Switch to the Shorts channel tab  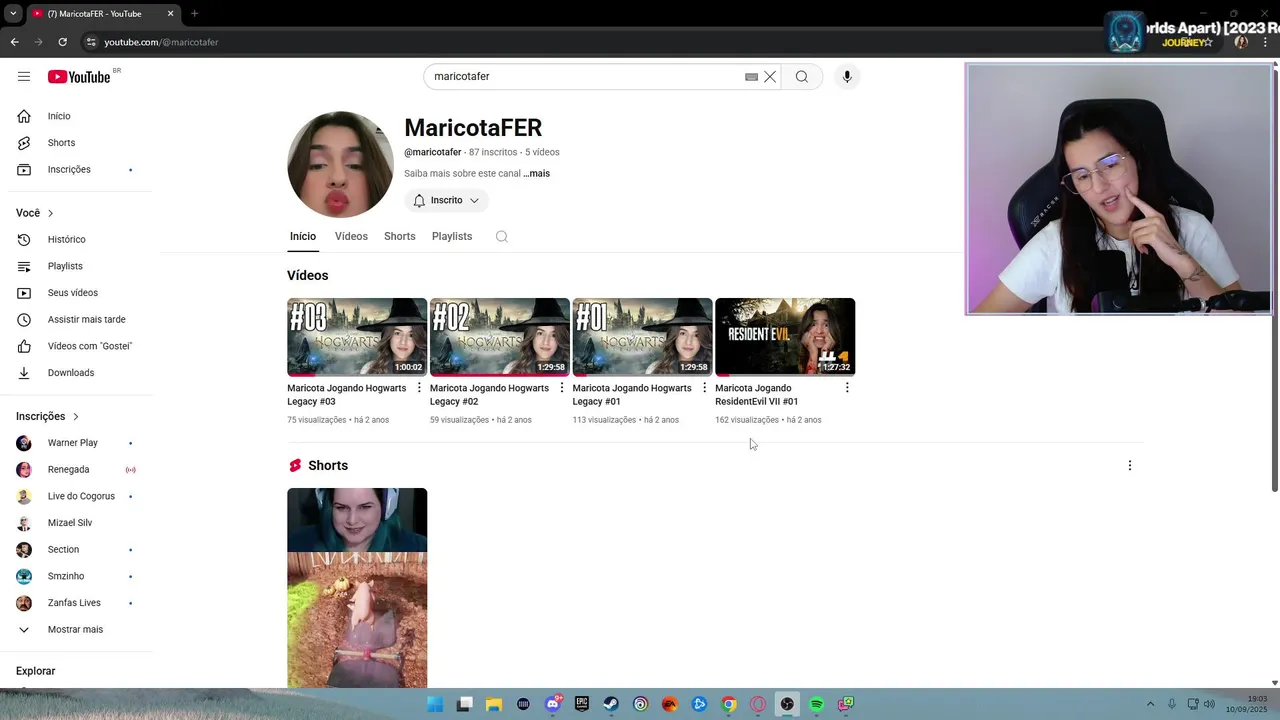(x=400, y=236)
